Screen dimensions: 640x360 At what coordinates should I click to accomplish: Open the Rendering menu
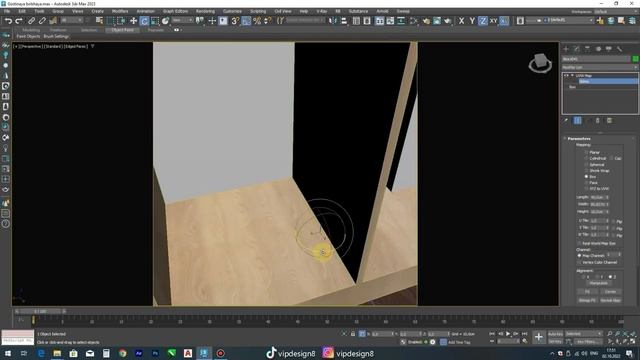pyautogui.click(x=205, y=11)
